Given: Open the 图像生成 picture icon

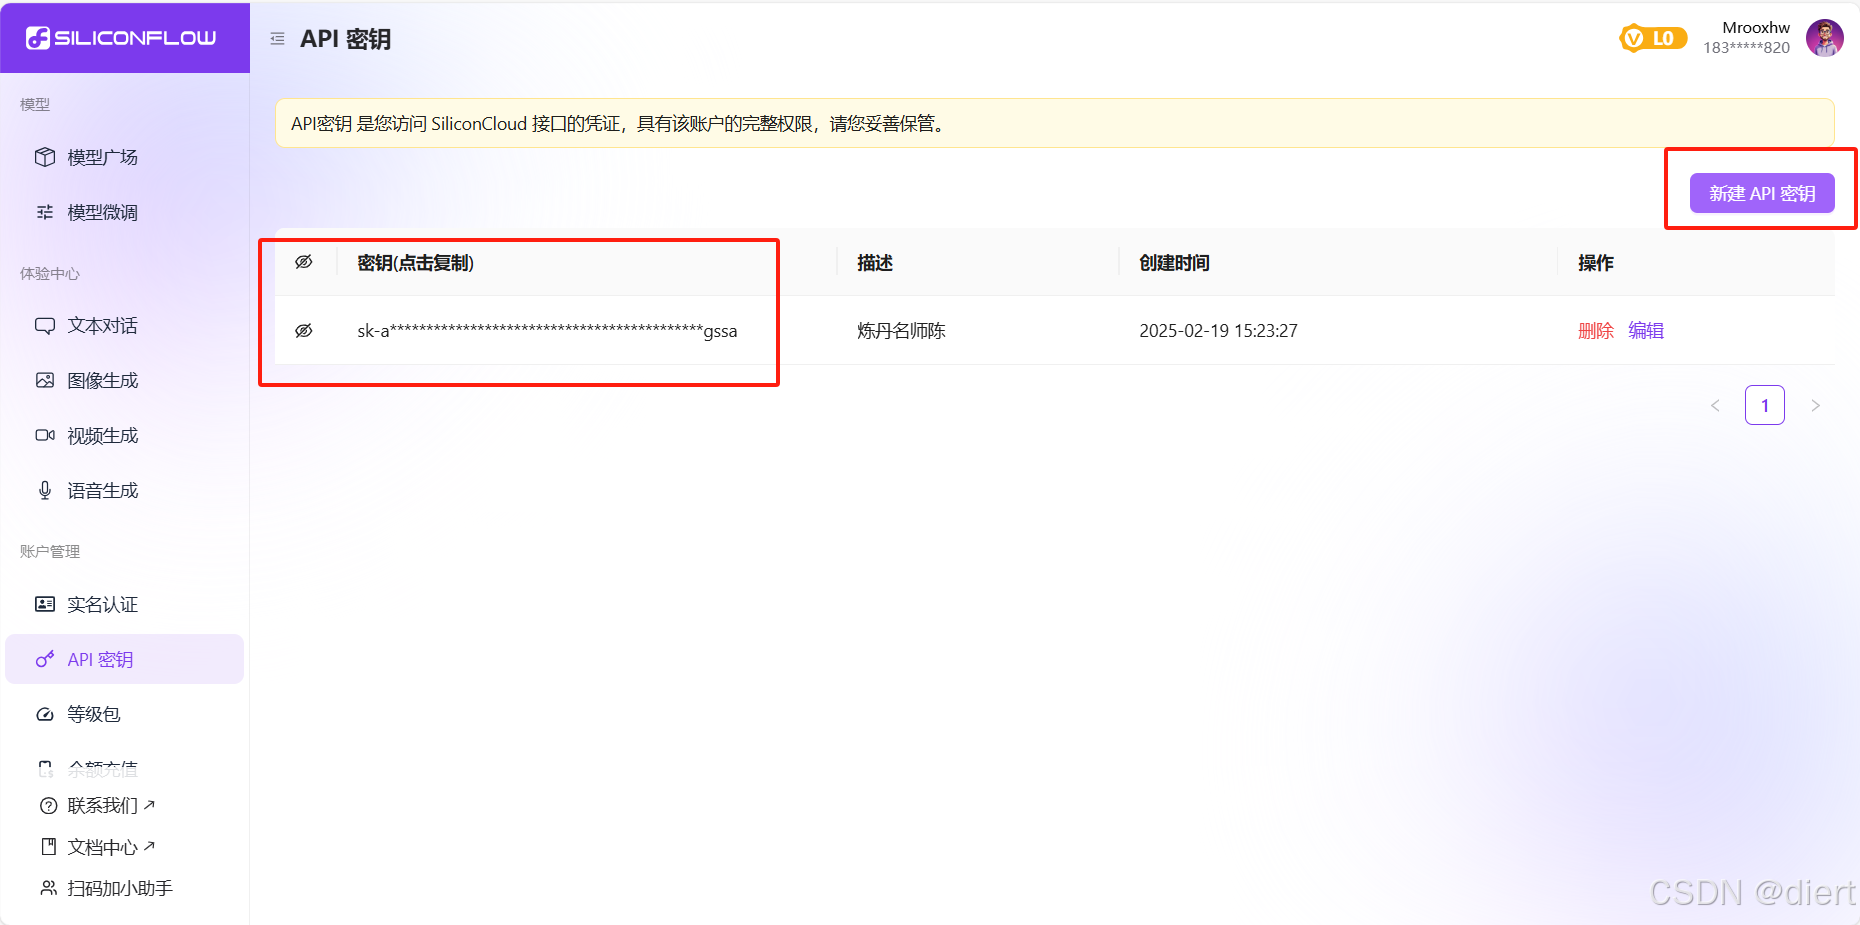Looking at the screenshot, I should 45,380.
